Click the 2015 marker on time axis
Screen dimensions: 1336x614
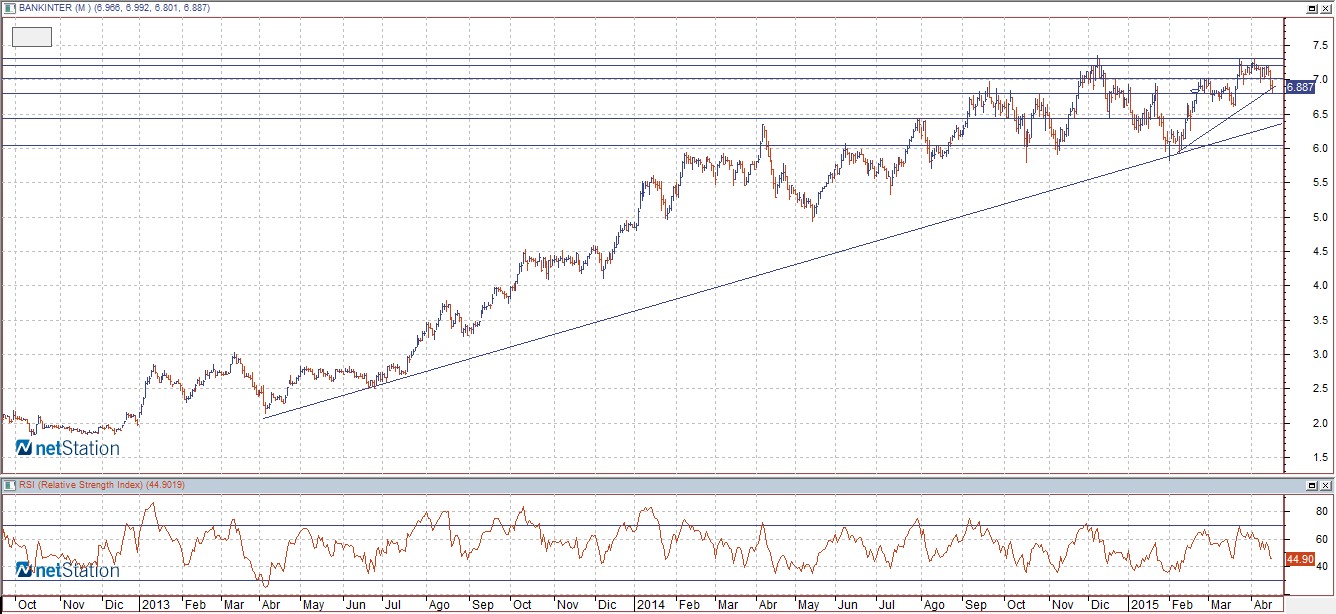tap(1143, 605)
